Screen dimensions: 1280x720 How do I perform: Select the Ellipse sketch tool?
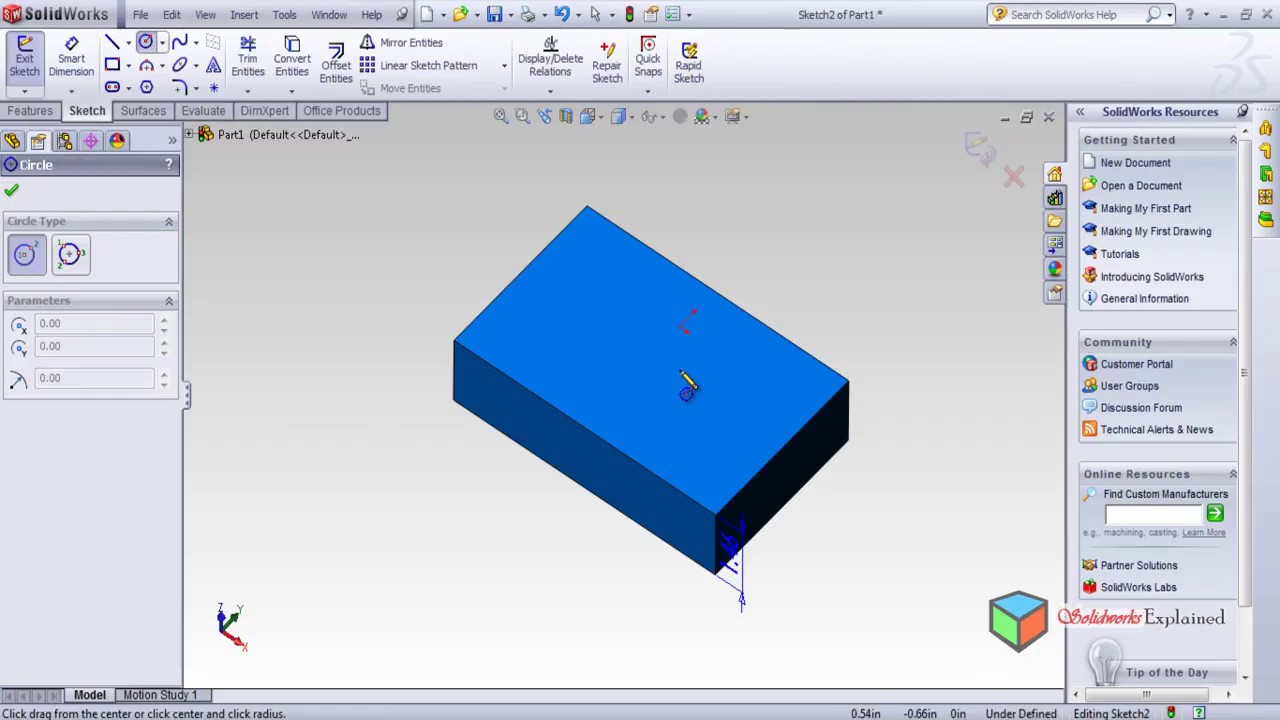[x=179, y=65]
